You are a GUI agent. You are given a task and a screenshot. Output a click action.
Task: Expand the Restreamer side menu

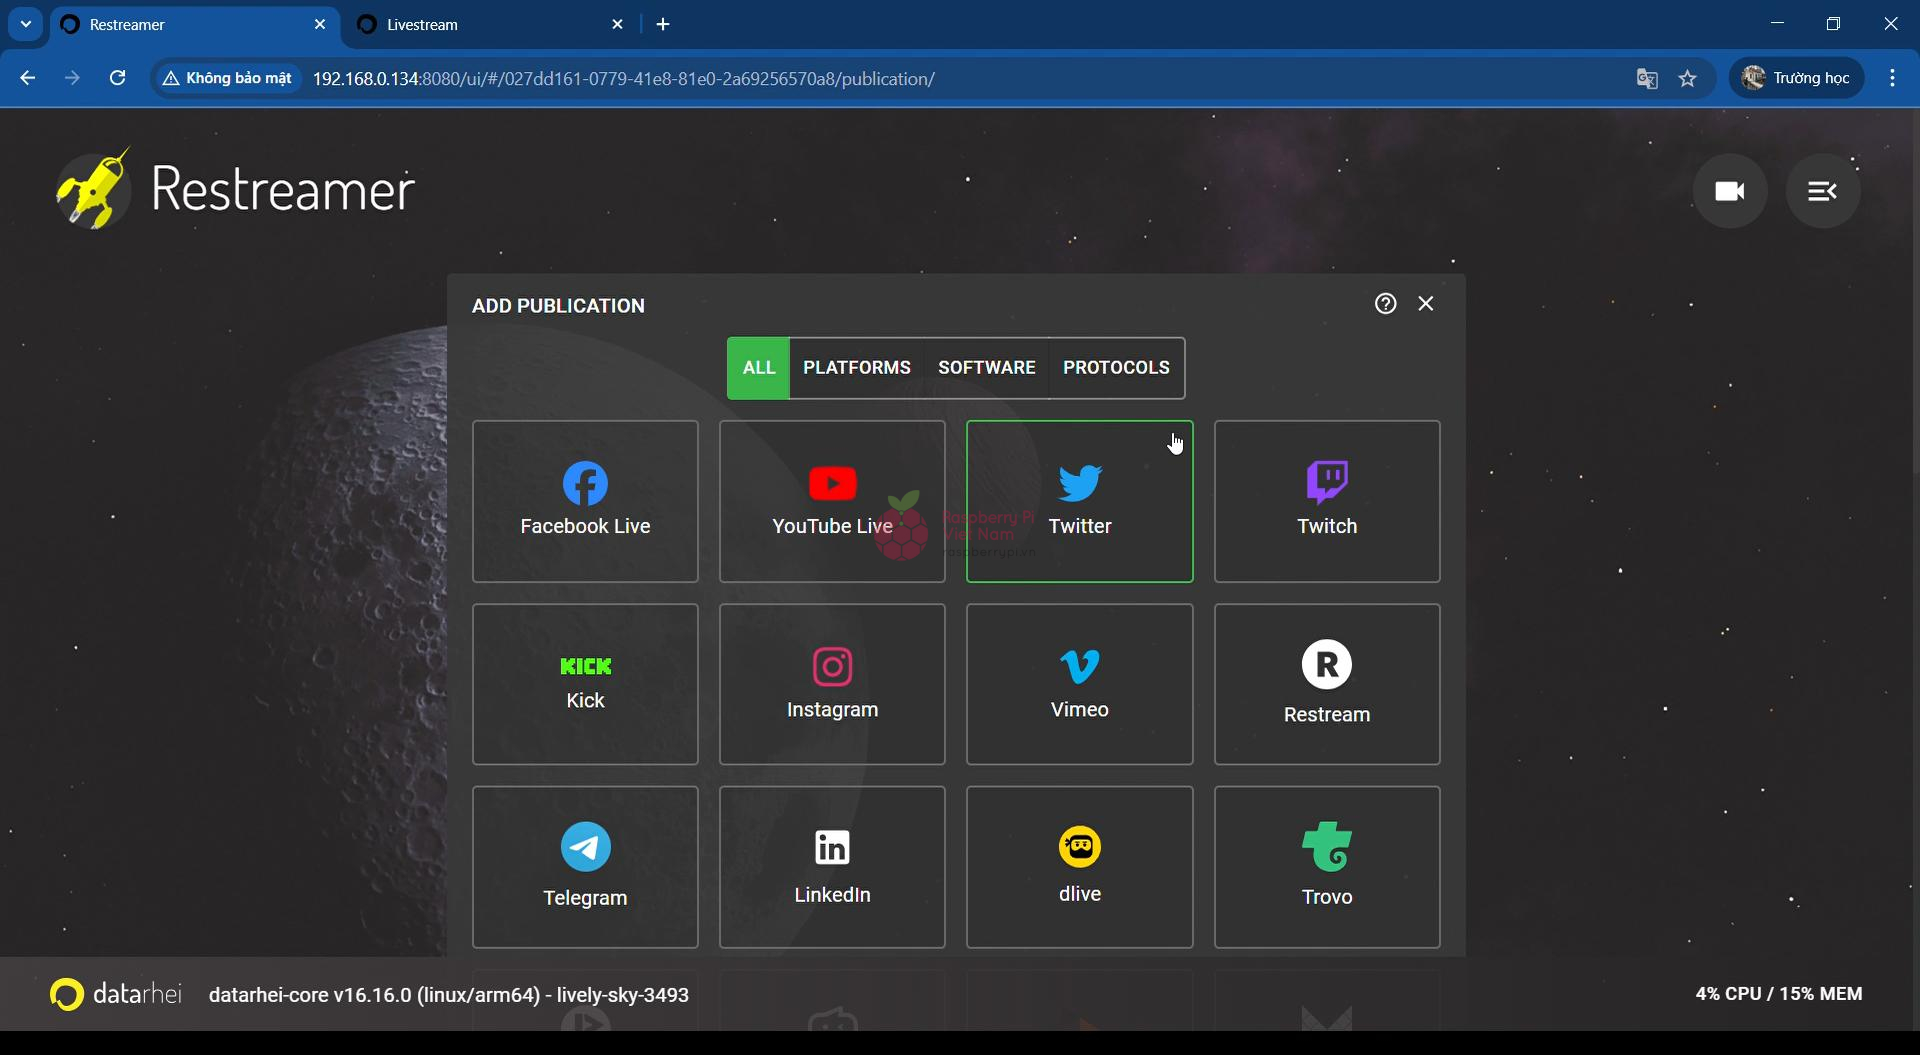[x=1823, y=191]
